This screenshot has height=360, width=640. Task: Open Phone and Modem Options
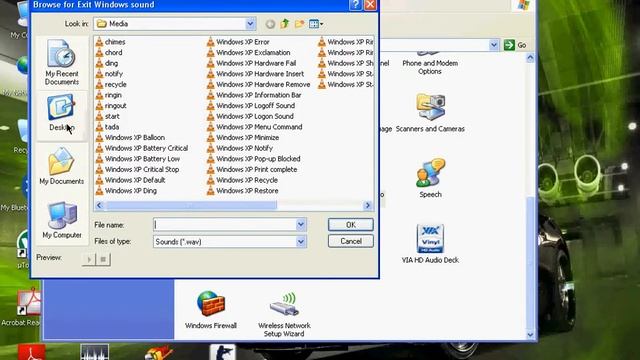click(430, 64)
